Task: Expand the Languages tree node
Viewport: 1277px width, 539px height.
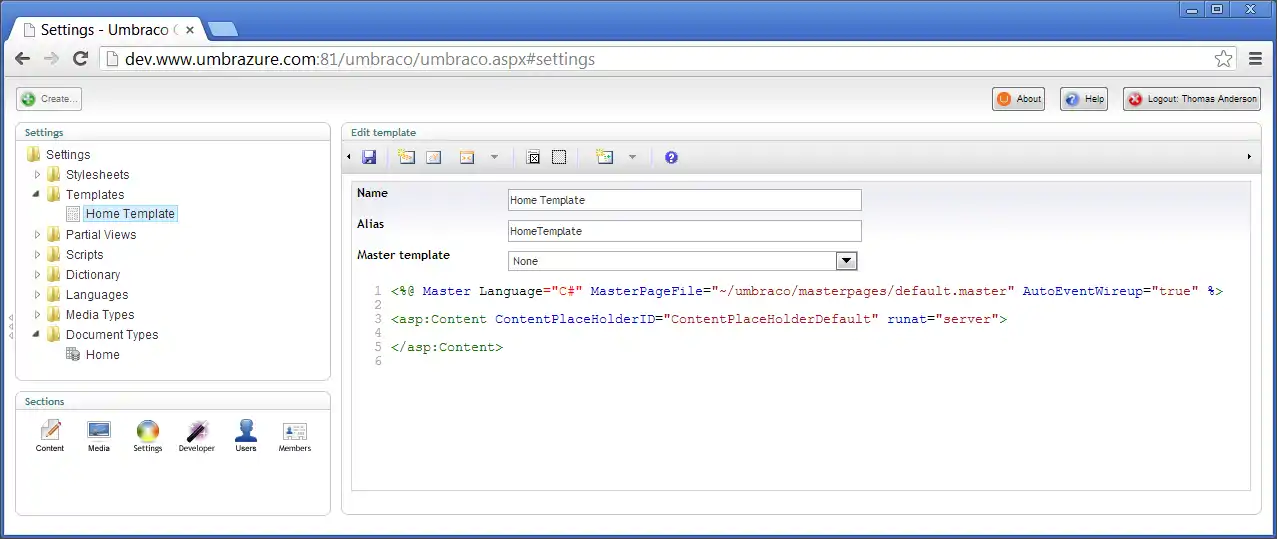Action: [38, 295]
